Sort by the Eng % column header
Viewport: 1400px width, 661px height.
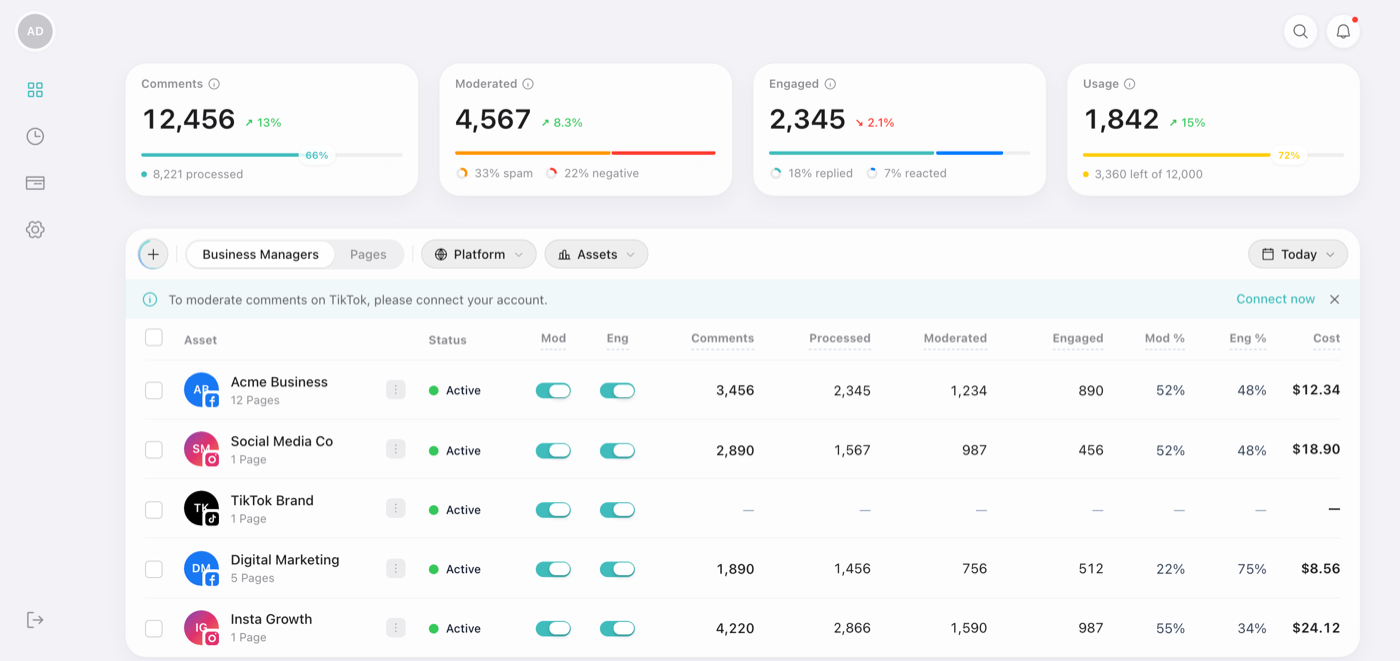(x=1248, y=338)
